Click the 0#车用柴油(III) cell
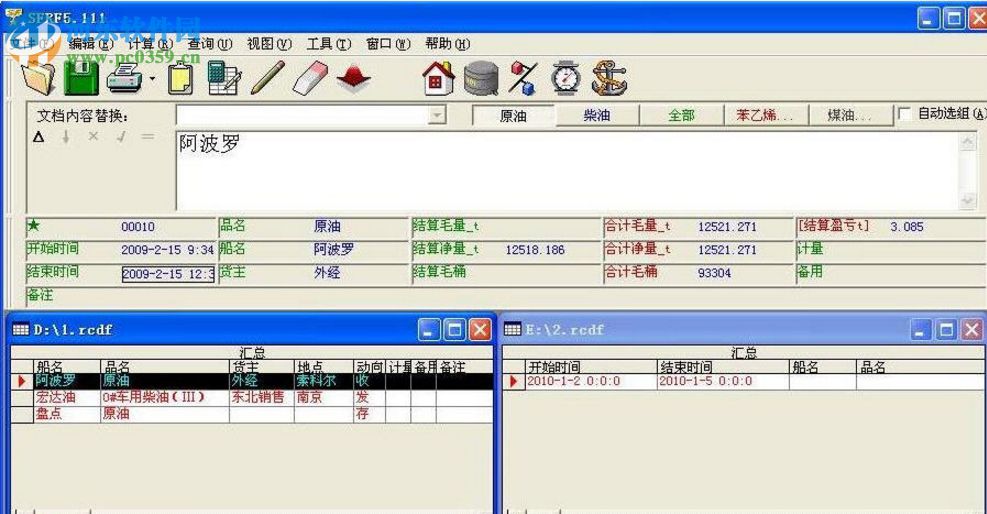The height and width of the screenshot is (514, 987). click(165, 398)
